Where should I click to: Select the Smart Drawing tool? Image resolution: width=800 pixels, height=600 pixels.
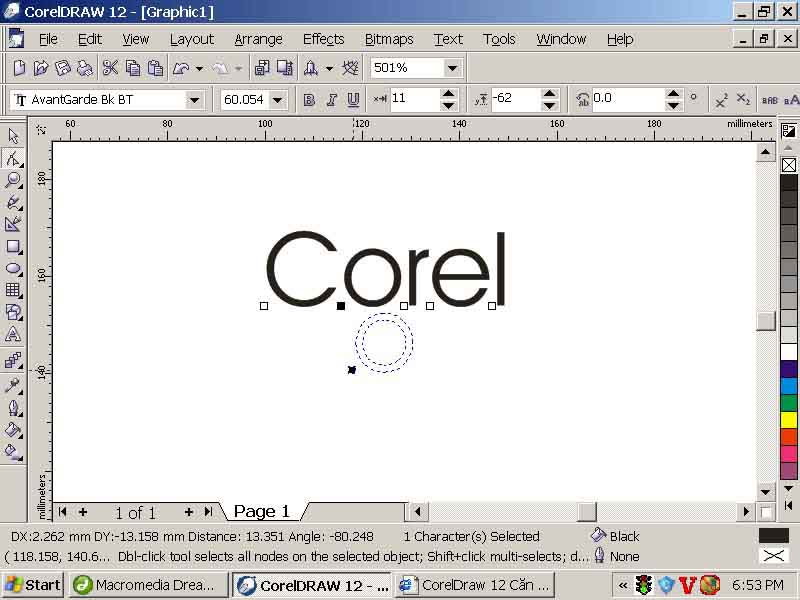(13, 224)
